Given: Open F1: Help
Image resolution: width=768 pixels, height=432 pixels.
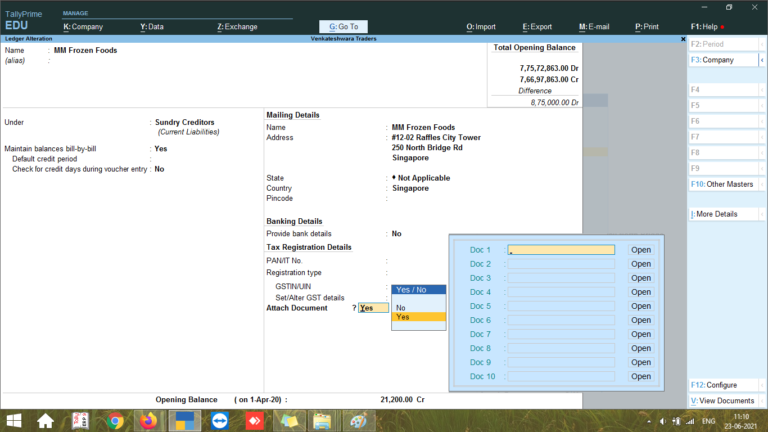Looking at the screenshot, I should pos(704,27).
